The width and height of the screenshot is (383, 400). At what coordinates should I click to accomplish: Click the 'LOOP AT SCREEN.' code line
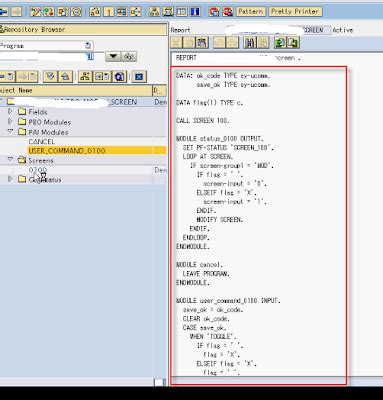208,157
